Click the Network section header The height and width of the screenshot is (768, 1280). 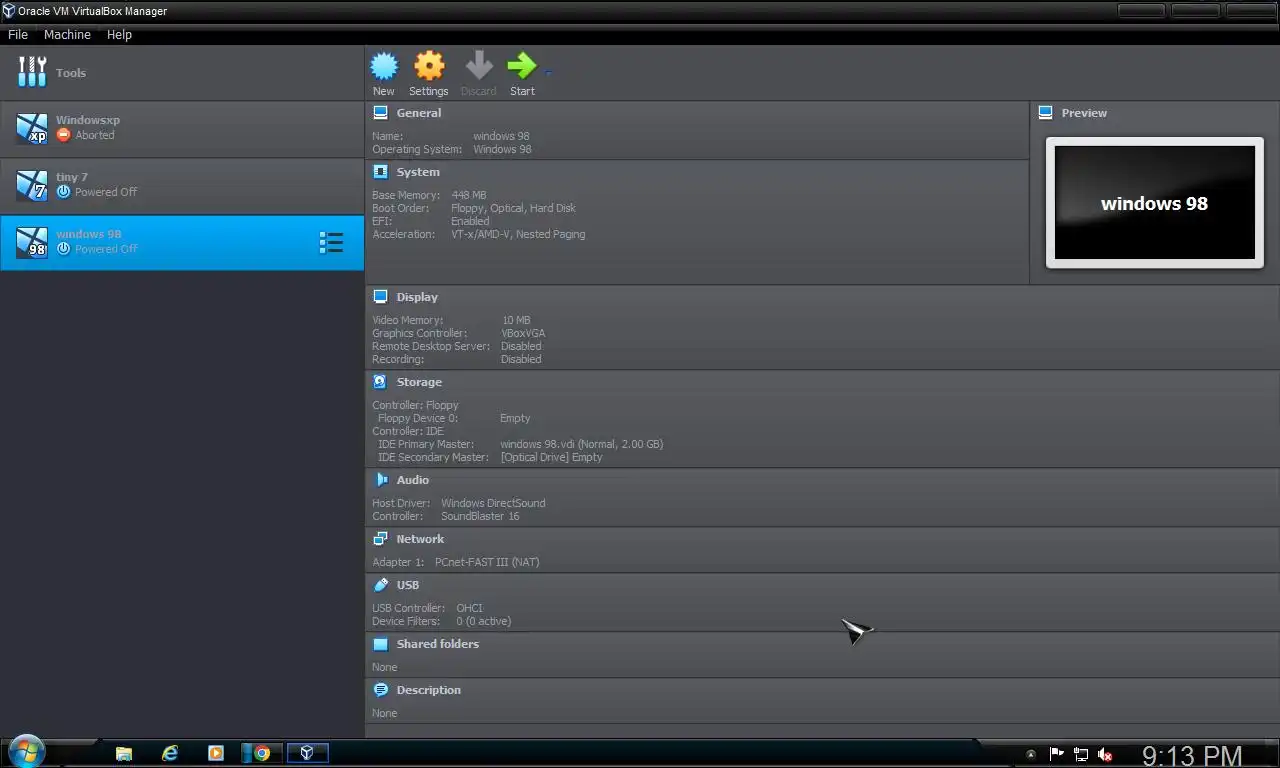click(x=420, y=539)
